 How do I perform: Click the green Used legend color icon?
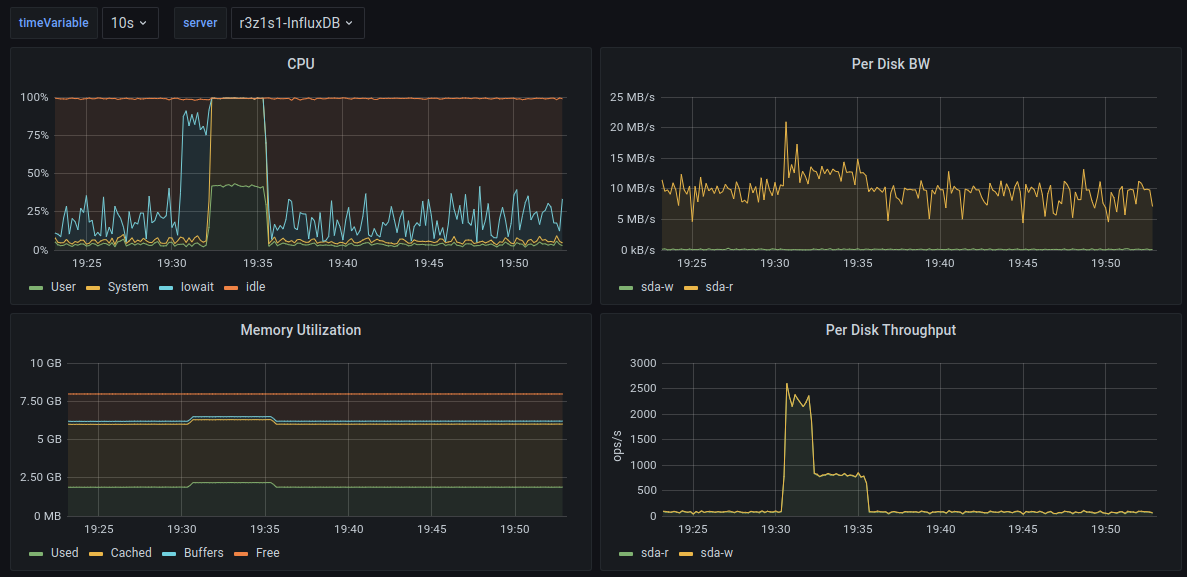[x=37, y=553]
